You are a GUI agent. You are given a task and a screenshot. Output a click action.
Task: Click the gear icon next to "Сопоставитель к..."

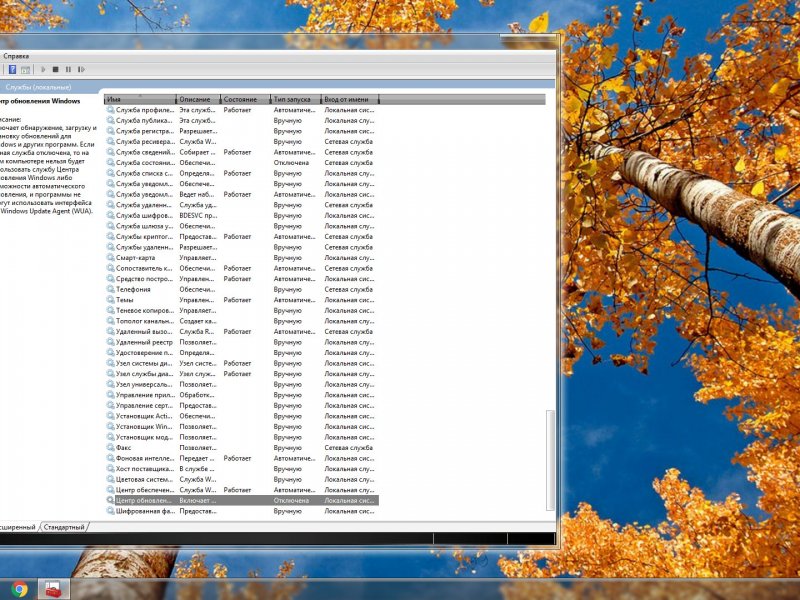pos(110,268)
